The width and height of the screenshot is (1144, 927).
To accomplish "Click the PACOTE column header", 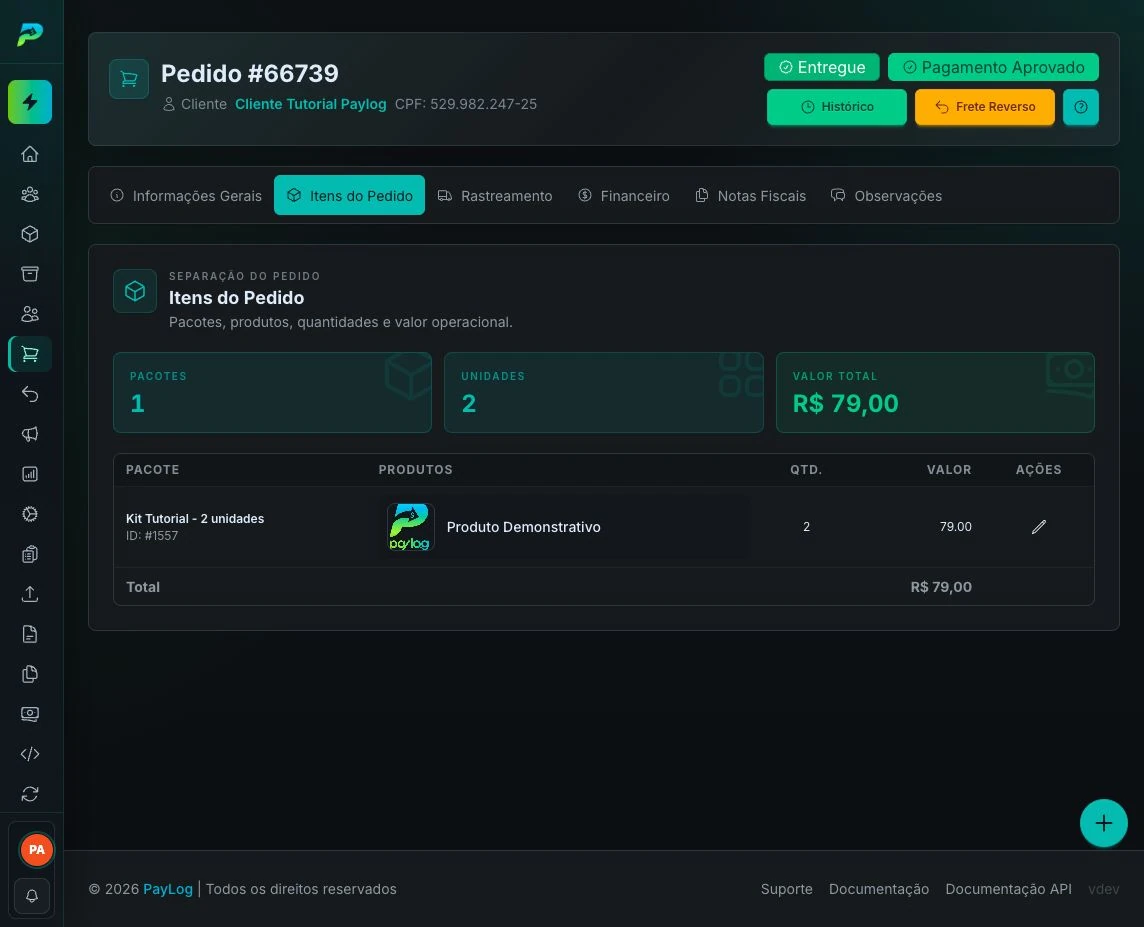I will (x=152, y=470).
